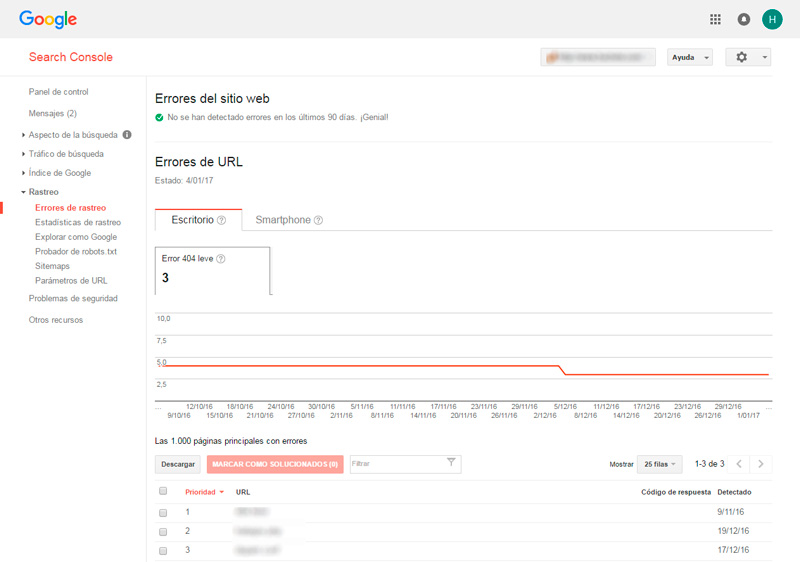Click the filter funnel icon
This screenshot has height=562, width=800.
pos(451,463)
